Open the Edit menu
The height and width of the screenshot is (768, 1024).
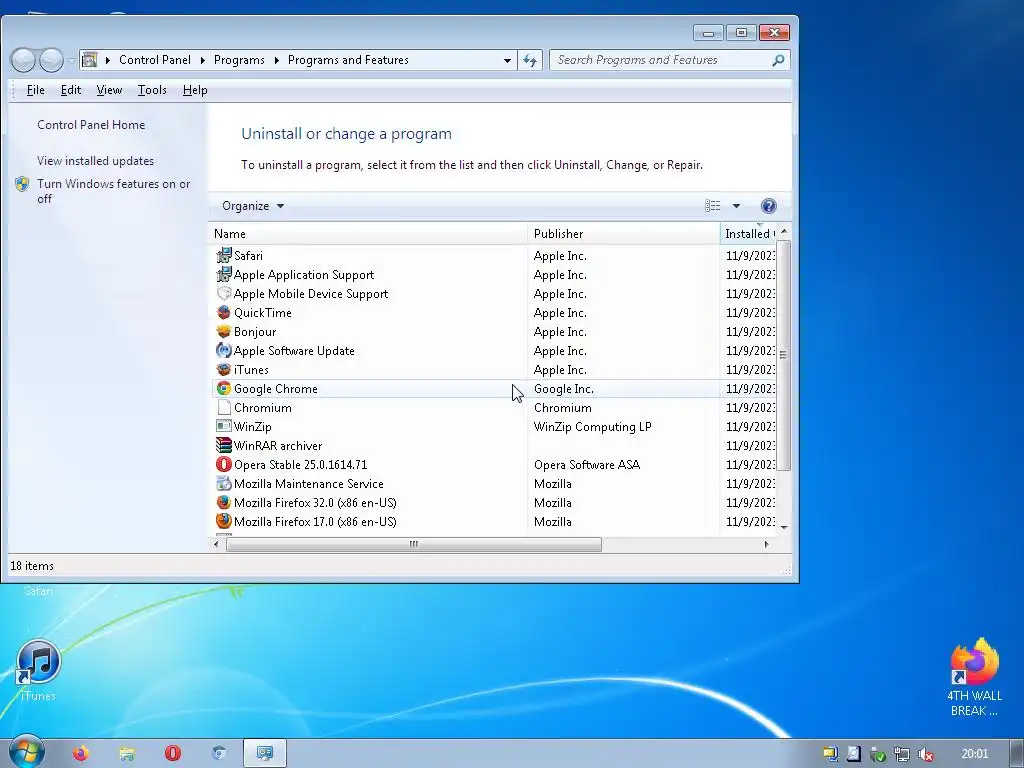[71, 90]
